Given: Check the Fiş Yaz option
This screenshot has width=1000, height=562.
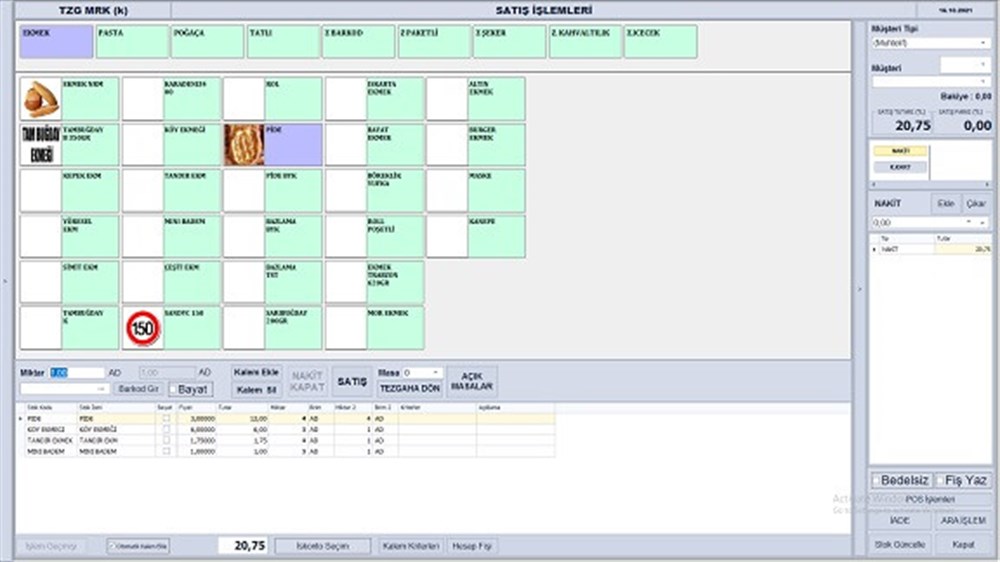Looking at the screenshot, I should (x=942, y=481).
